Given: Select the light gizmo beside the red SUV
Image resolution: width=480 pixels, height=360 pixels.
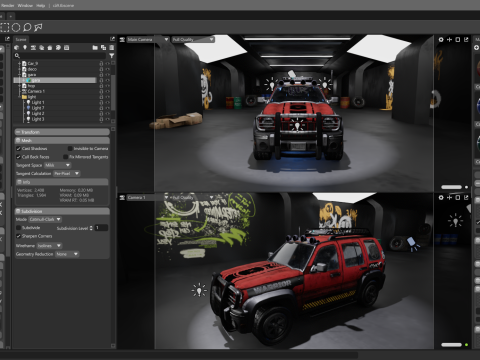Looking at the screenshot, I should click(199, 290).
